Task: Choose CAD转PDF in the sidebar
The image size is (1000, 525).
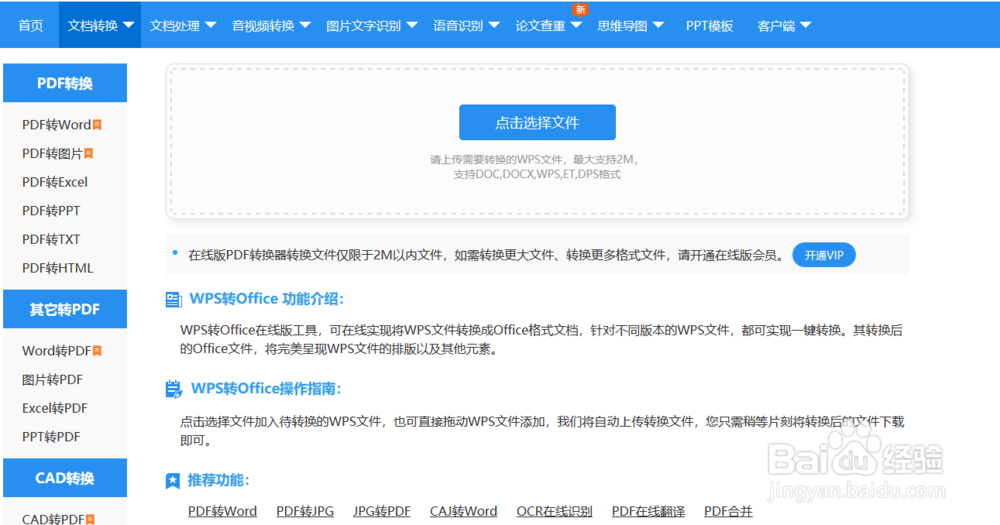Action: click(53, 519)
